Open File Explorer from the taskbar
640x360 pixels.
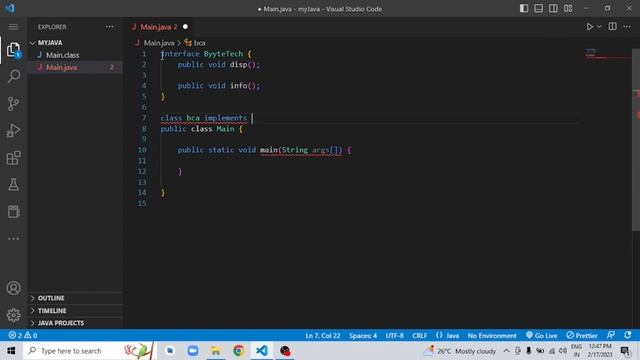(216, 351)
